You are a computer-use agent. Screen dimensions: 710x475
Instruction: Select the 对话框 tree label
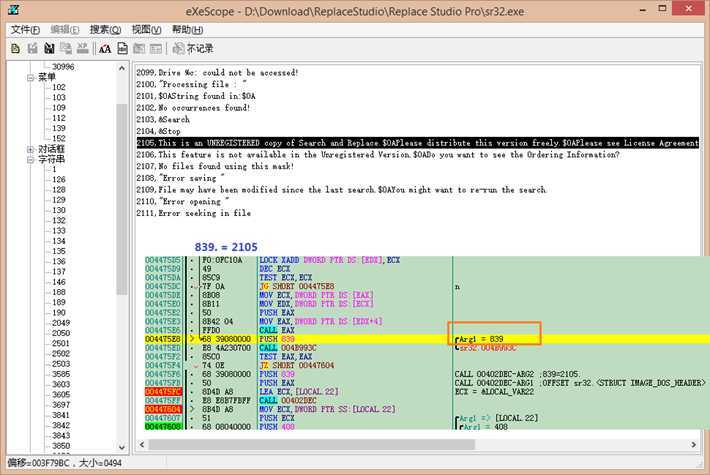[x=51, y=149]
